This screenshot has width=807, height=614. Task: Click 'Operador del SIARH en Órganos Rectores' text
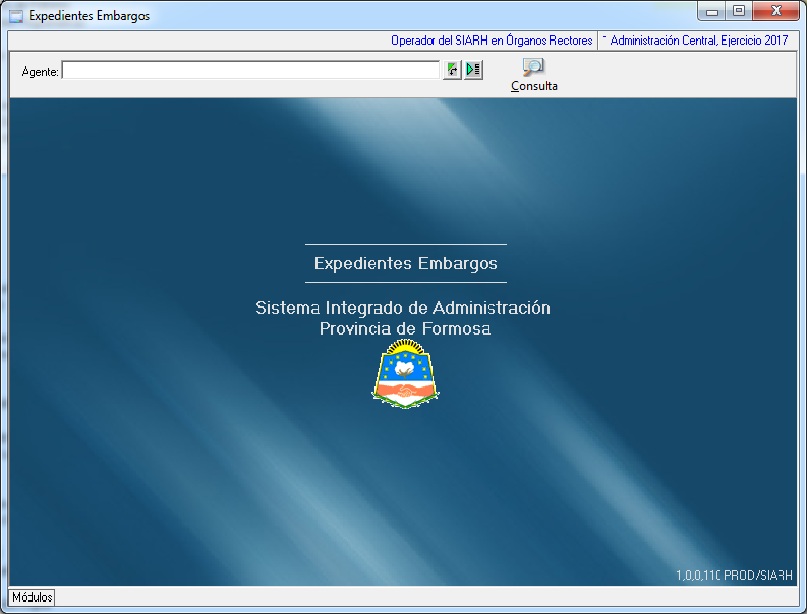[x=492, y=41]
